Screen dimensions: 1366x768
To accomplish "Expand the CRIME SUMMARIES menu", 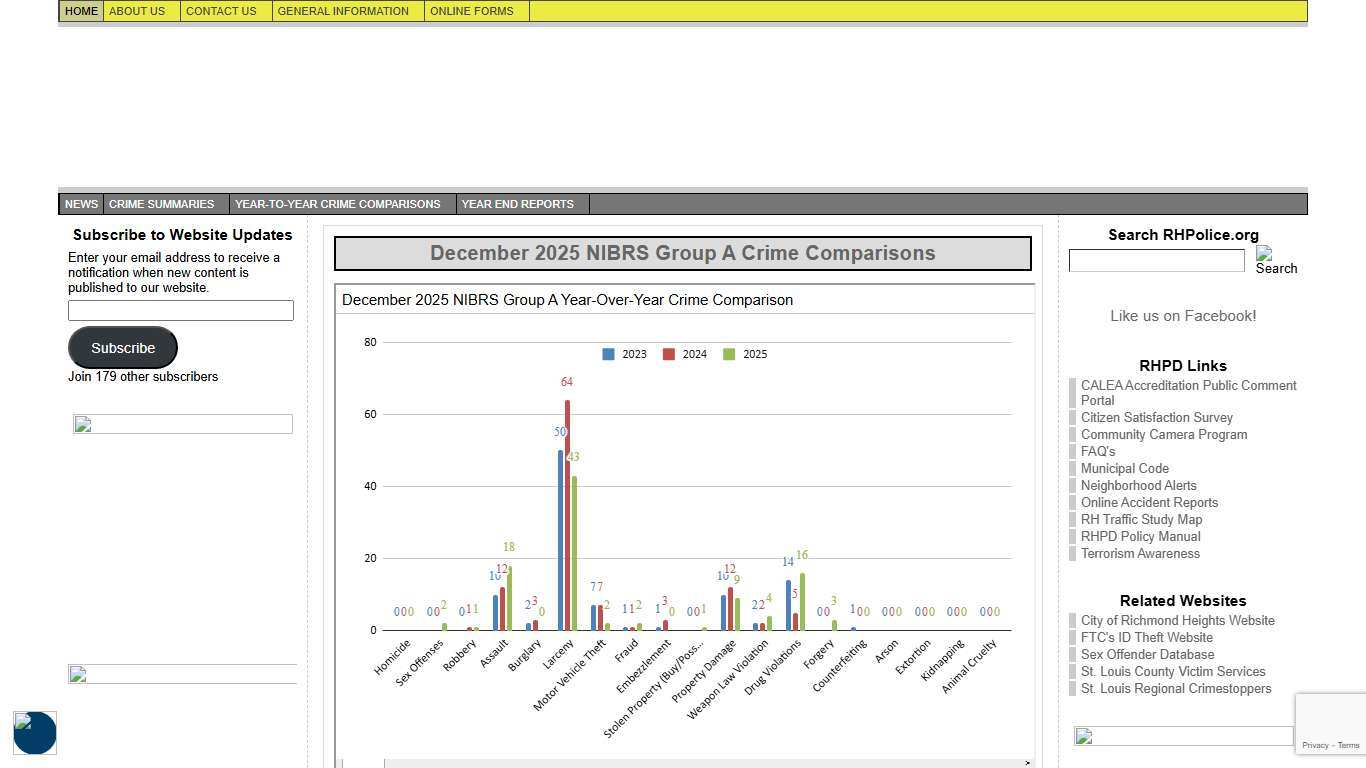I will (x=162, y=204).
